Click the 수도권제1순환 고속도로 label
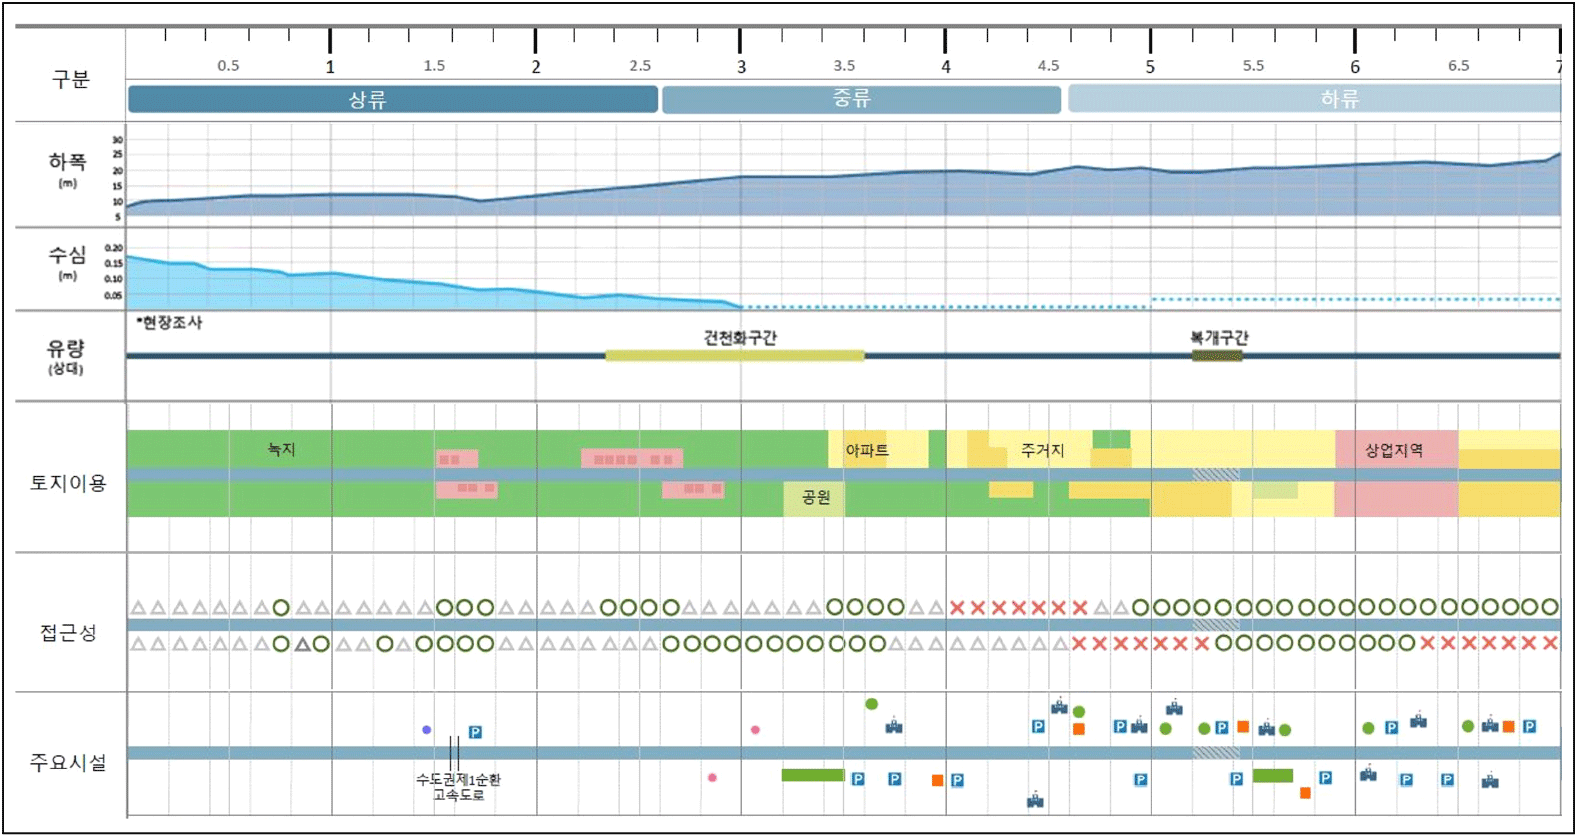 (458, 787)
